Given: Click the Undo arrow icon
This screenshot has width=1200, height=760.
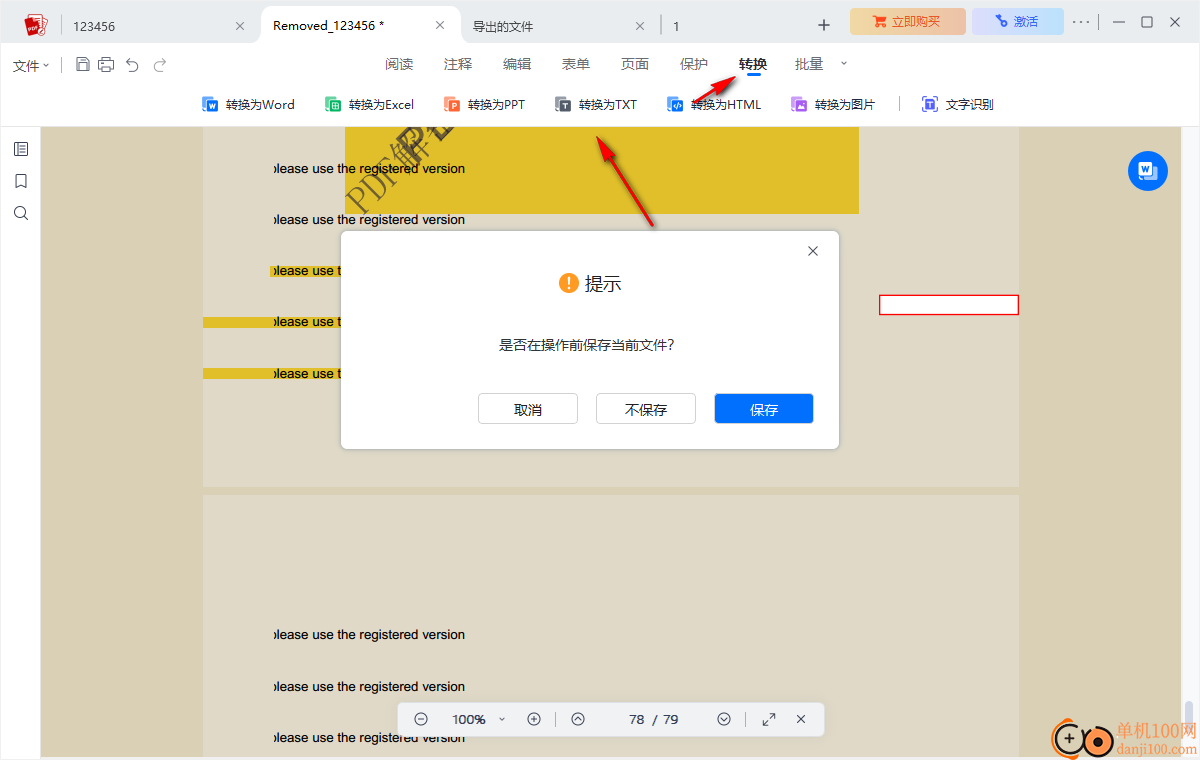Looking at the screenshot, I should coord(132,65).
